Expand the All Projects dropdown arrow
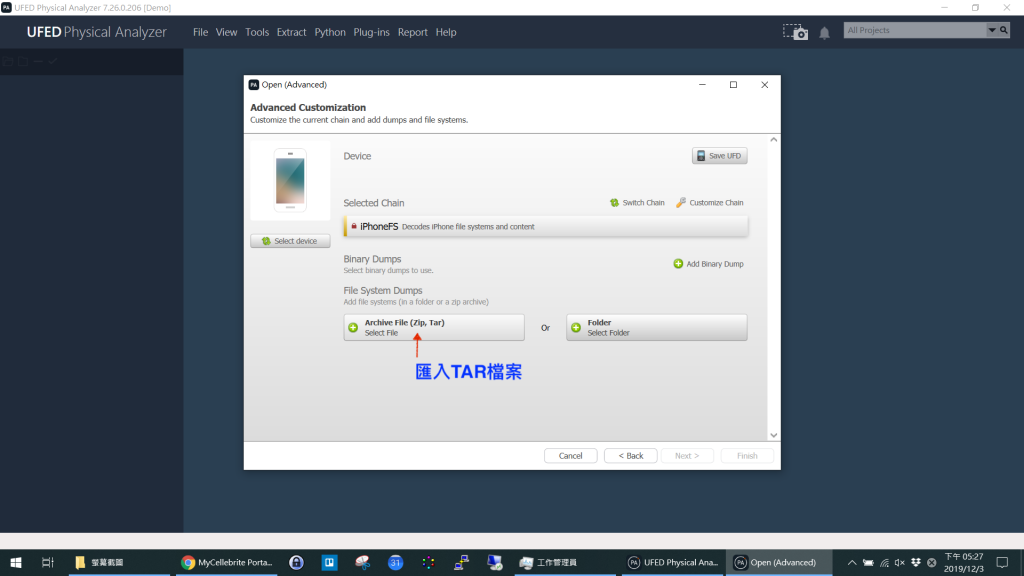1024x576 pixels. pyautogui.click(x=991, y=30)
